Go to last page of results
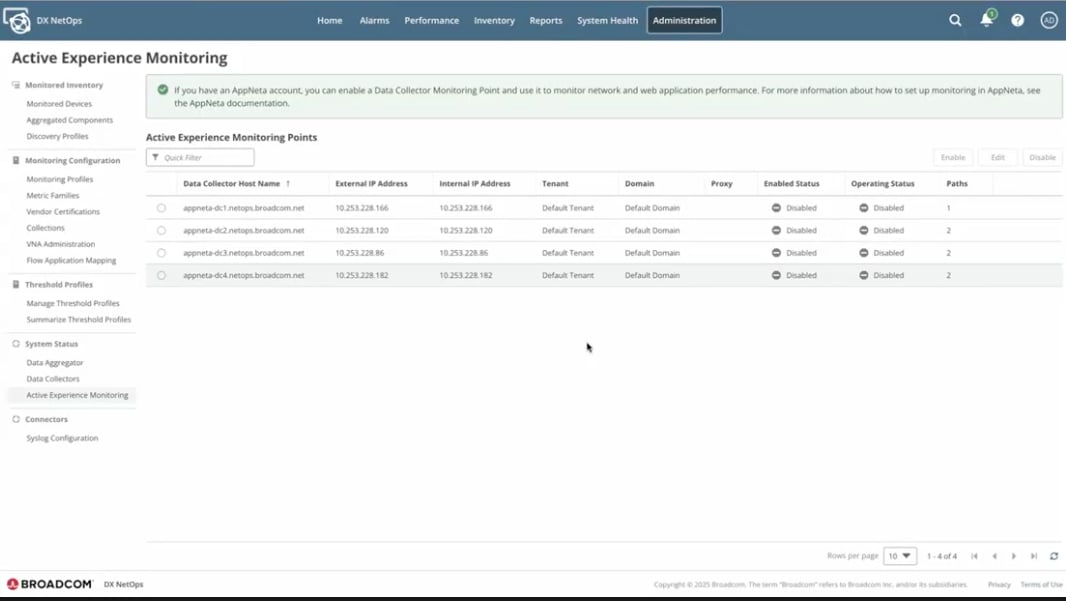The image size is (1066, 601). 1033,556
